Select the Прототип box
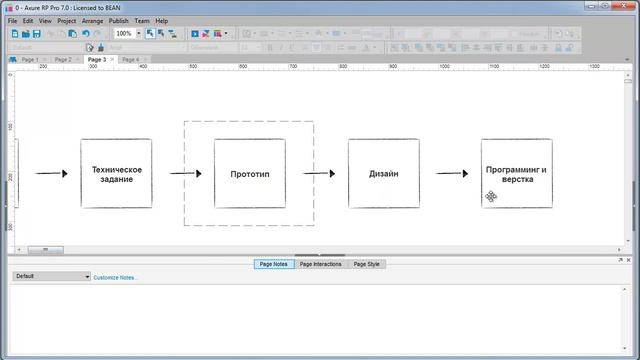 point(250,173)
